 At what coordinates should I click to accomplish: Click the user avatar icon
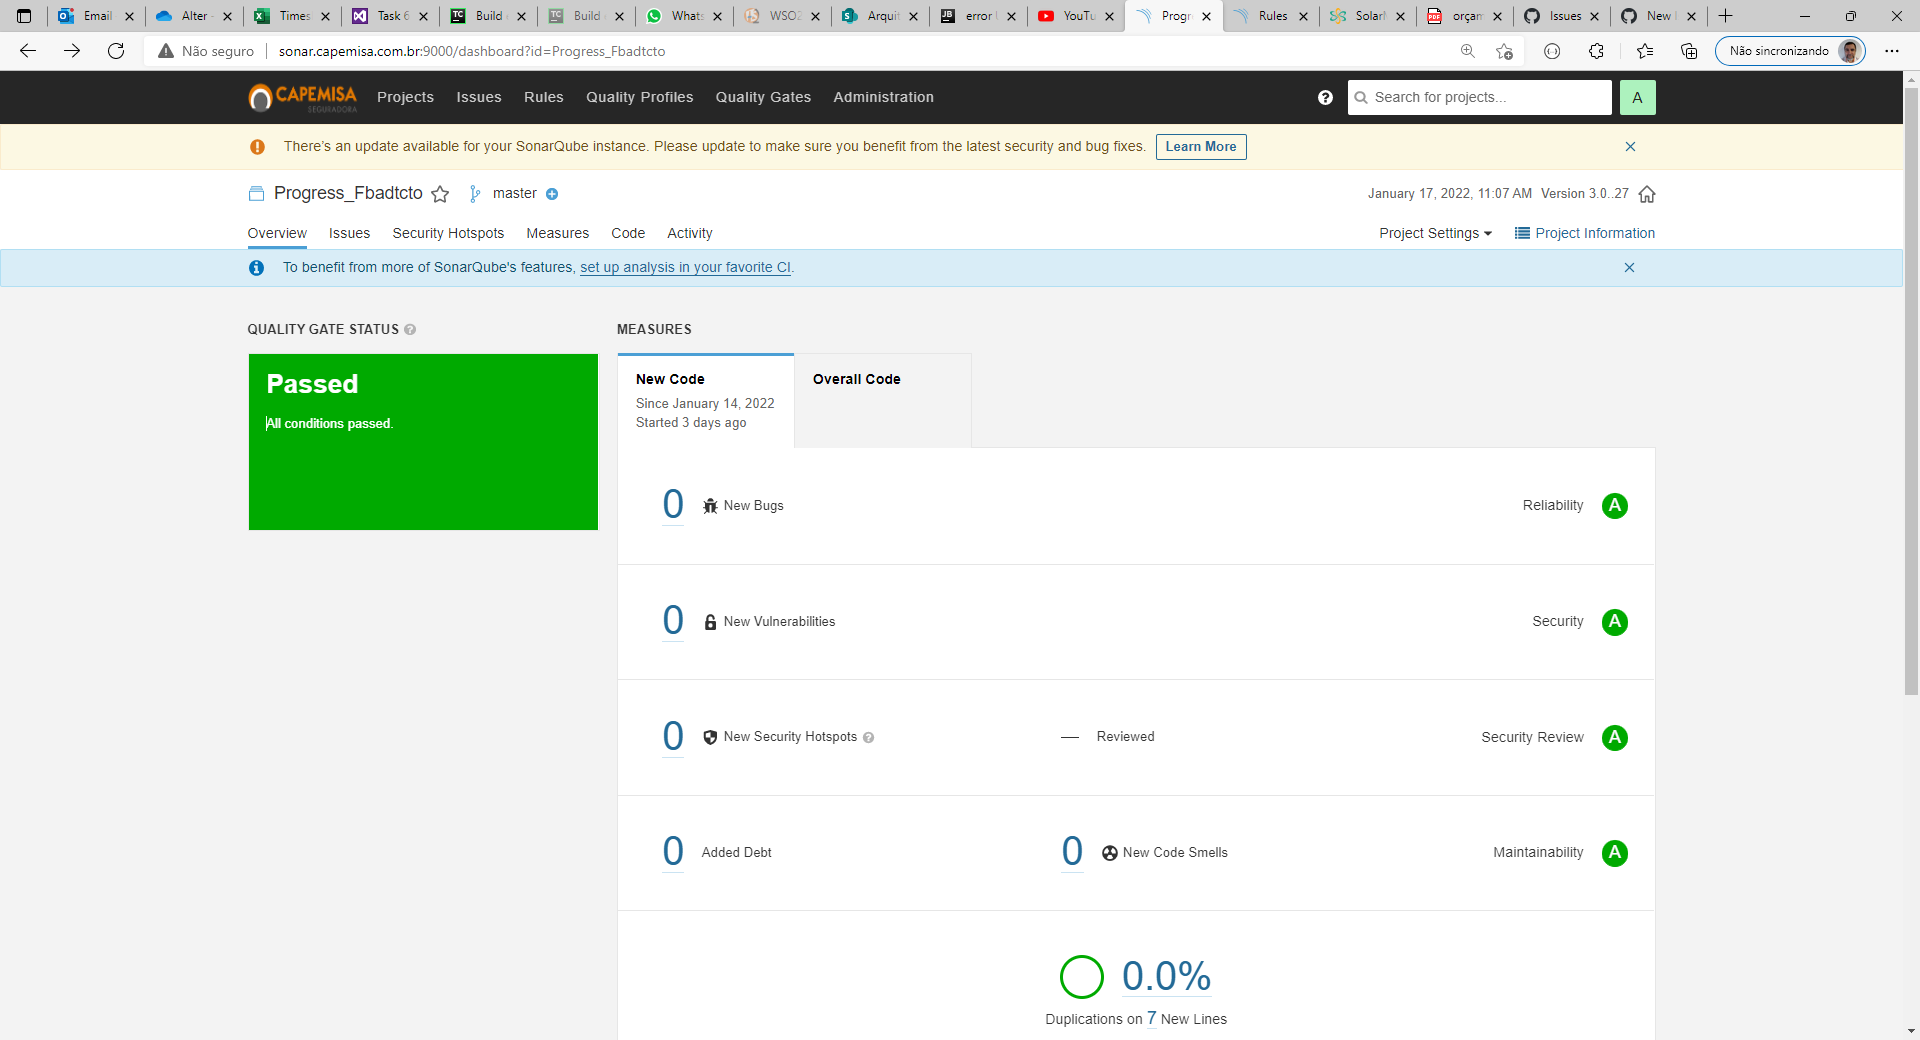1637,97
